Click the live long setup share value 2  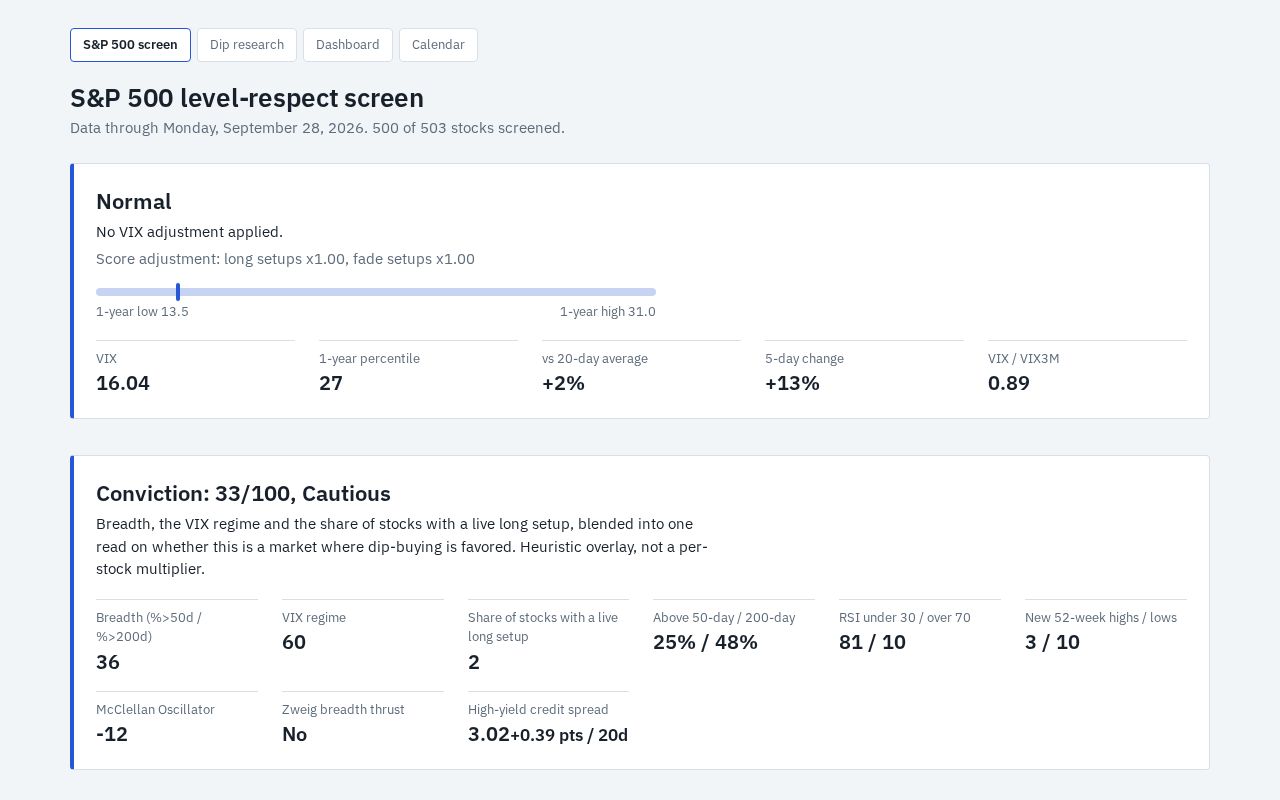tap(474, 662)
